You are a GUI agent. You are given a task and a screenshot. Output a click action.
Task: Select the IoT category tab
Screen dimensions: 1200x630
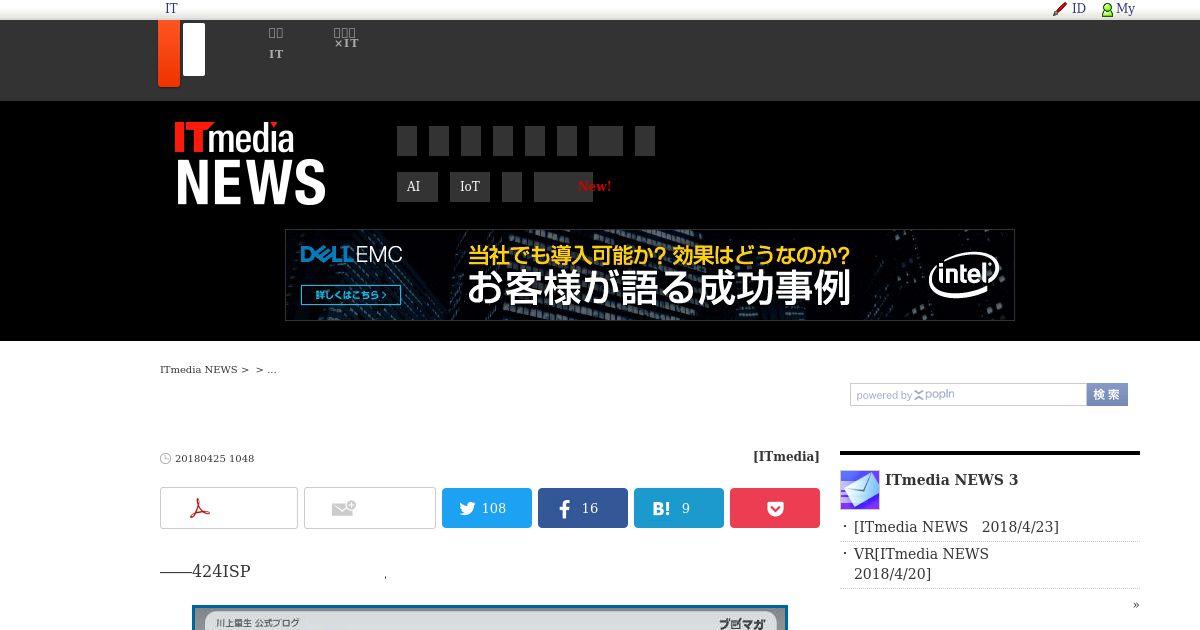(x=470, y=187)
